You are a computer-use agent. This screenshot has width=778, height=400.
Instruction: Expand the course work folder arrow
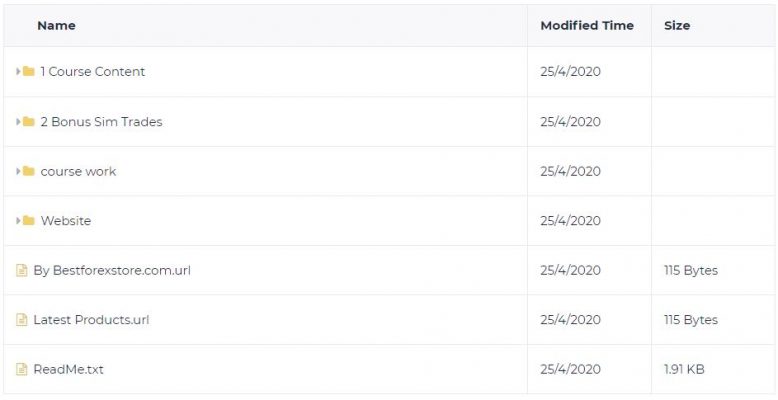[18, 171]
